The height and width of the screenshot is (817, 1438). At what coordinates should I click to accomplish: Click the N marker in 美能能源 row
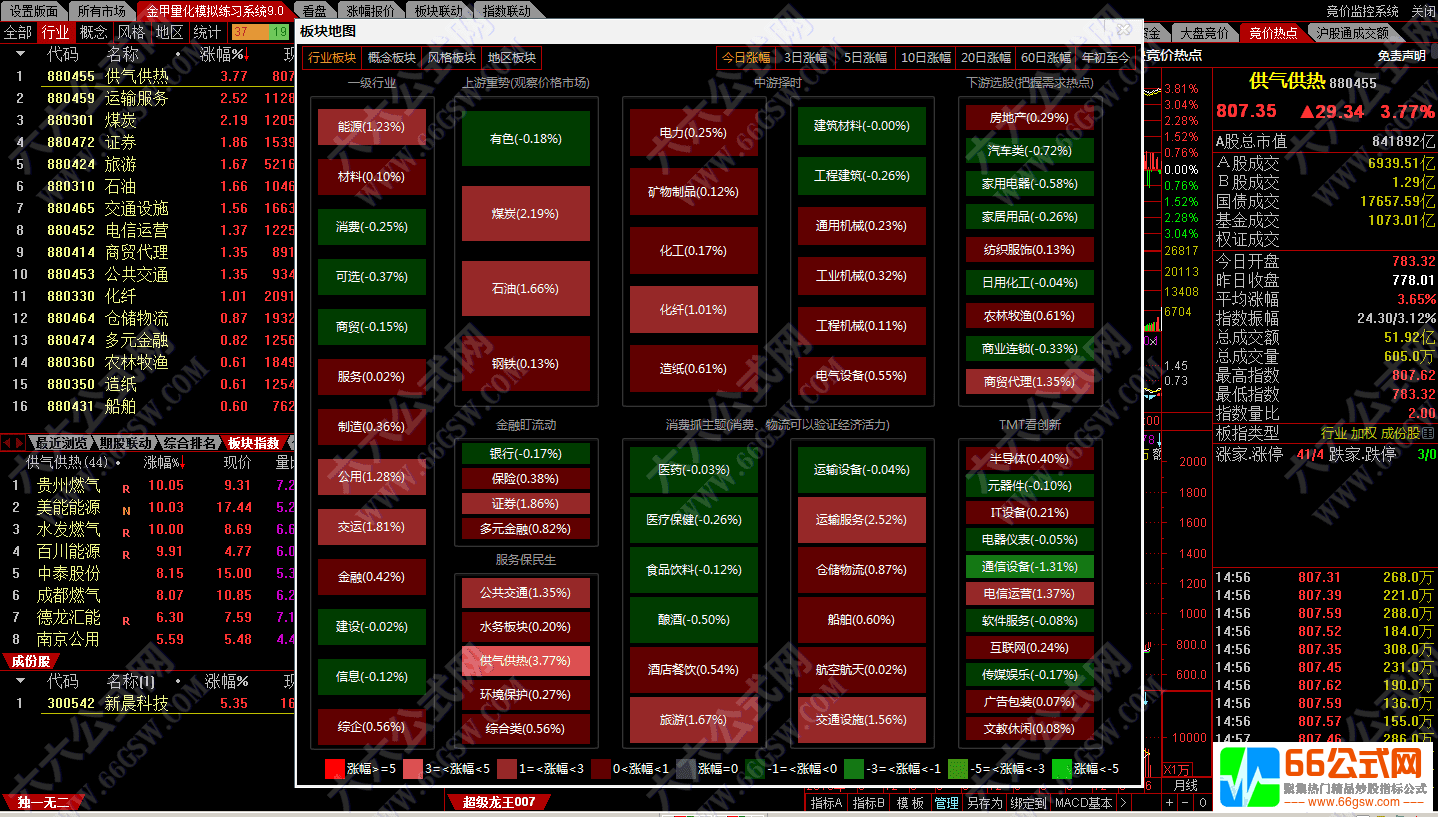pos(126,511)
